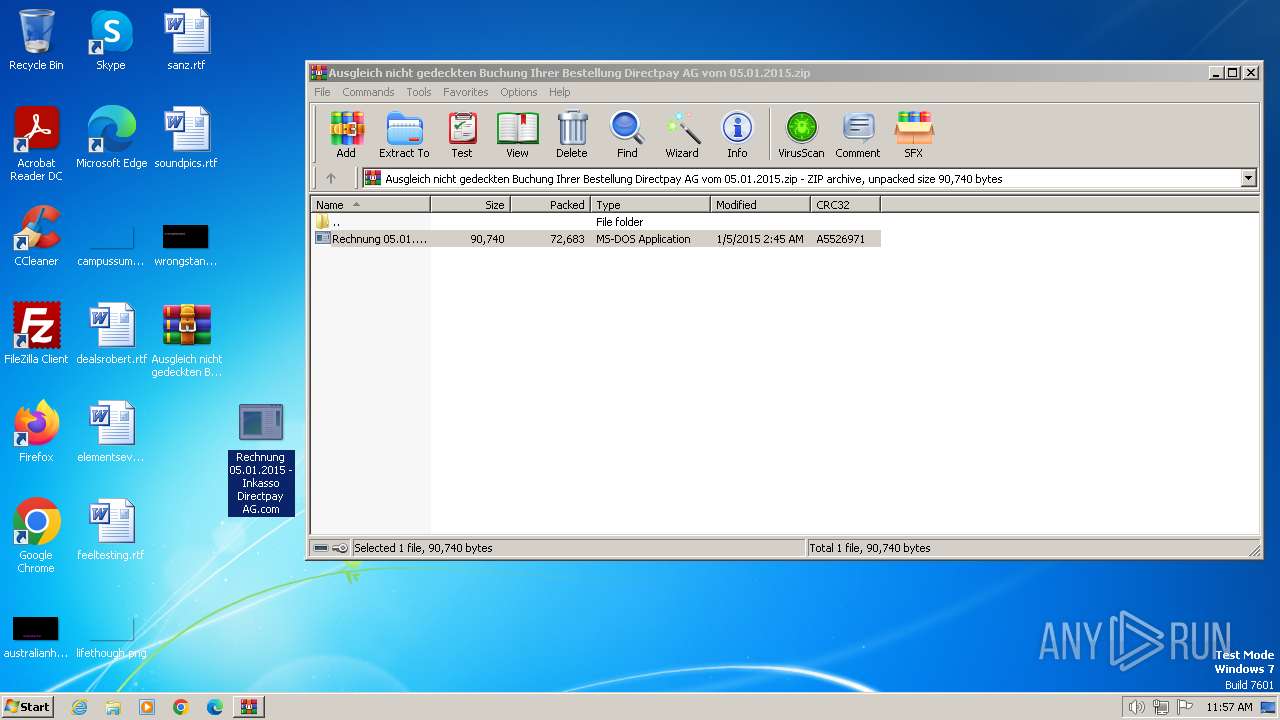1280x720 pixels.
Task: Start VirusScan on the archive
Action: pyautogui.click(x=801, y=135)
